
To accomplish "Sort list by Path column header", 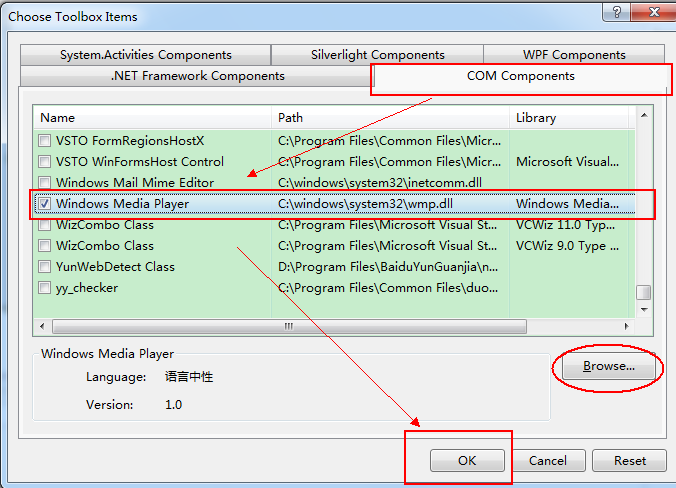I will click(x=391, y=118).
